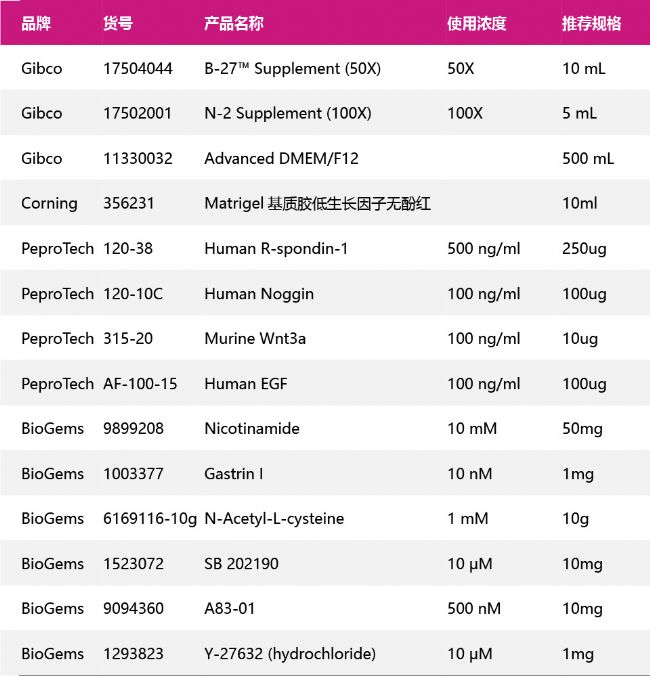This screenshot has height=676, width=650.
Task: Click the SB 202190 product cell
Action: pyautogui.click(x=241, y=564)
